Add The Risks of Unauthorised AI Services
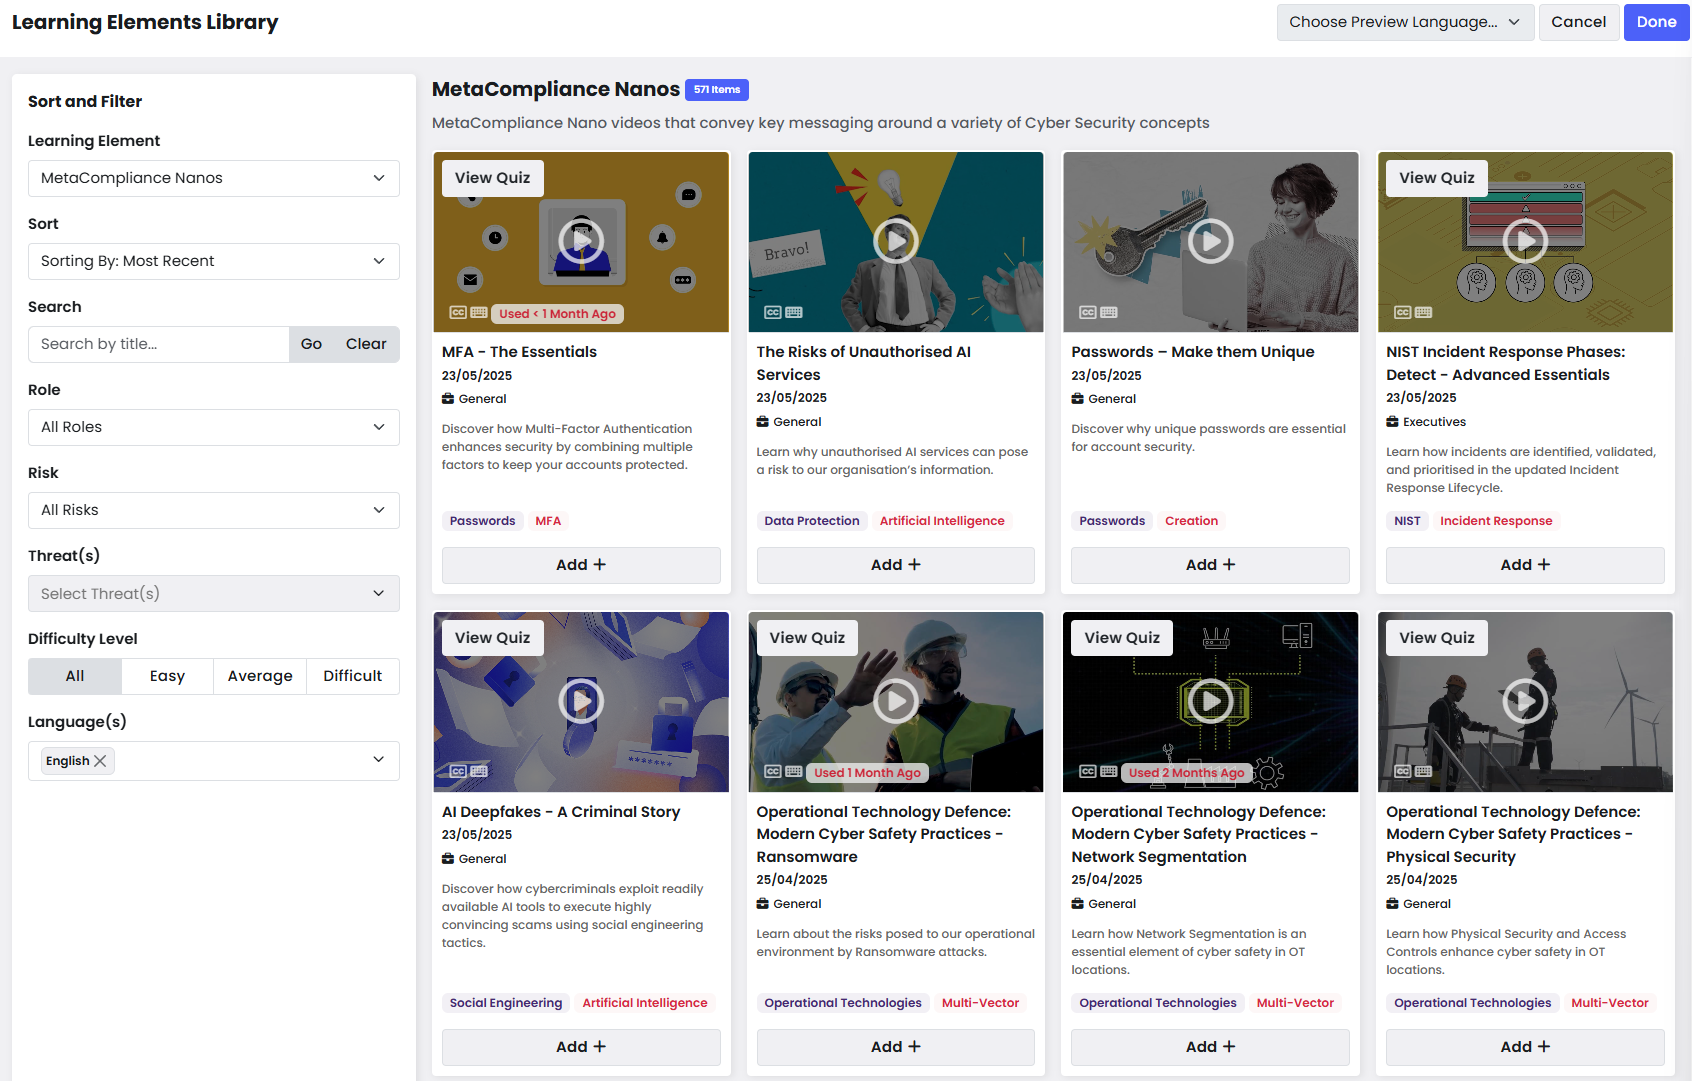 [x=896, y=565]
